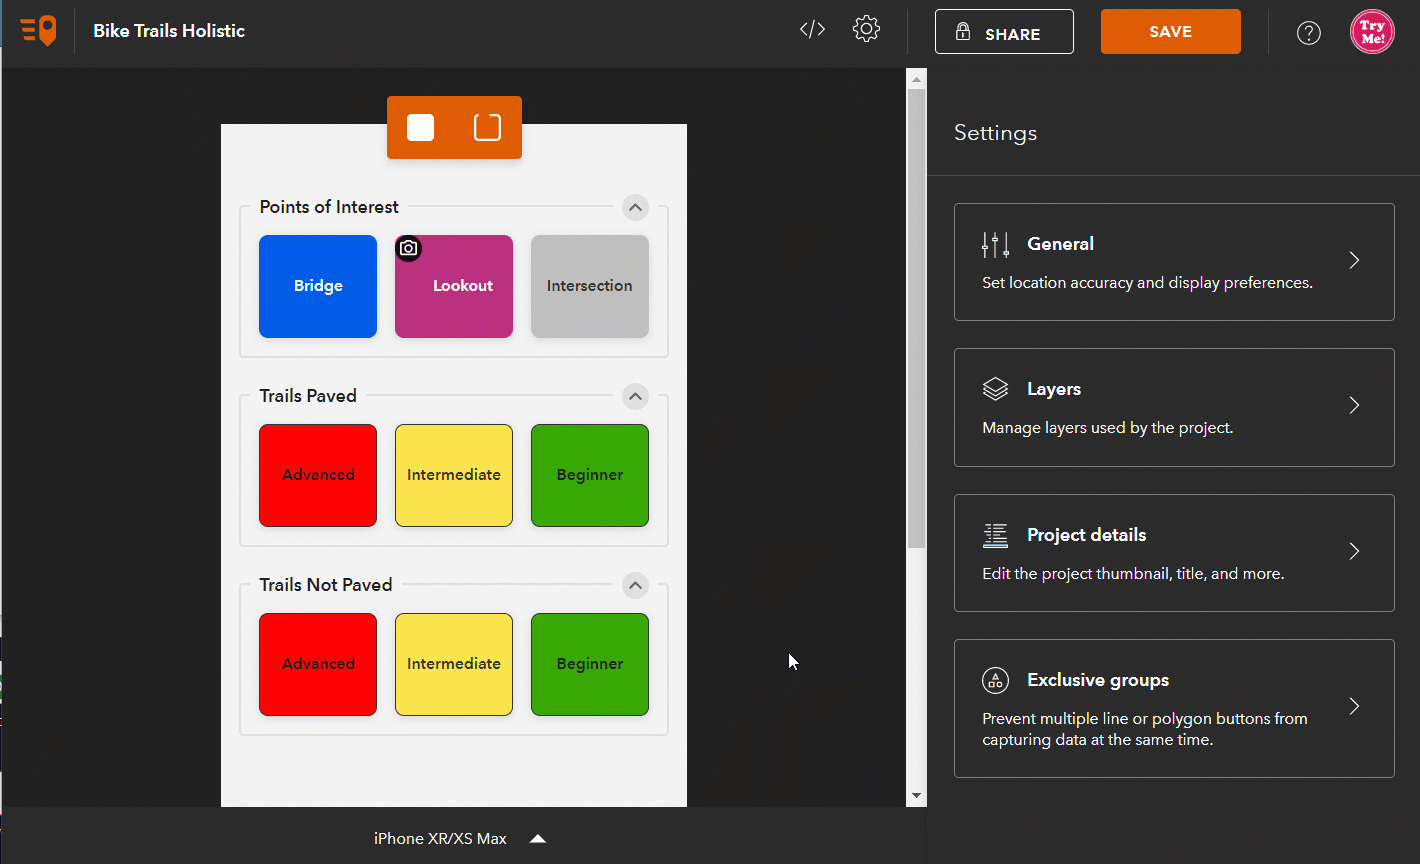
Task: Open the JSON code editor icon
Action: click(812, 29)
